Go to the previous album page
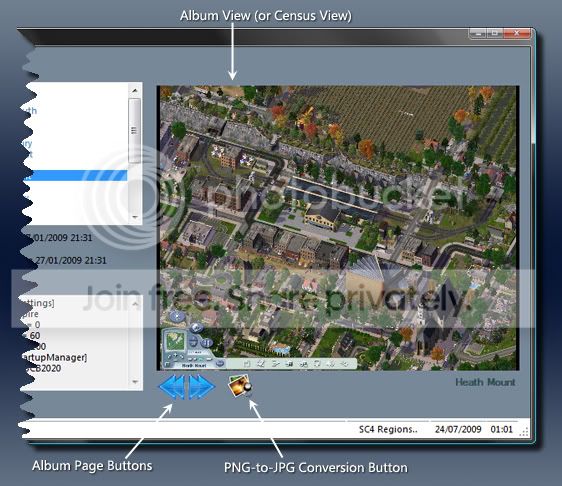Image resolution: width=562 pixels, height=486 pixels. coord(171,386)
